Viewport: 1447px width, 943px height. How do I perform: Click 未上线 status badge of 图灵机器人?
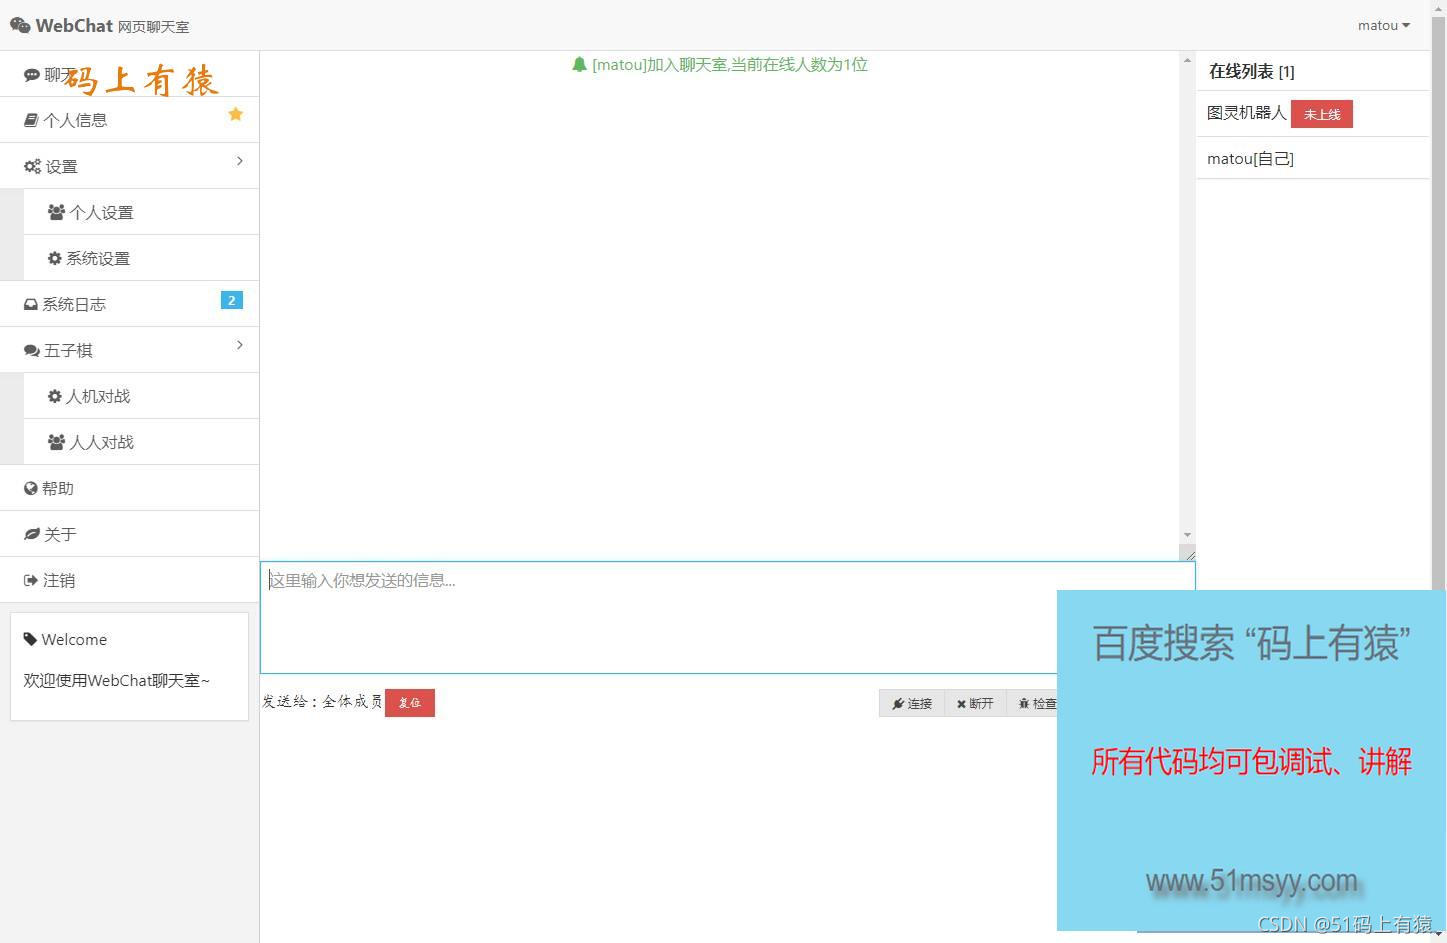point(1321,113)
